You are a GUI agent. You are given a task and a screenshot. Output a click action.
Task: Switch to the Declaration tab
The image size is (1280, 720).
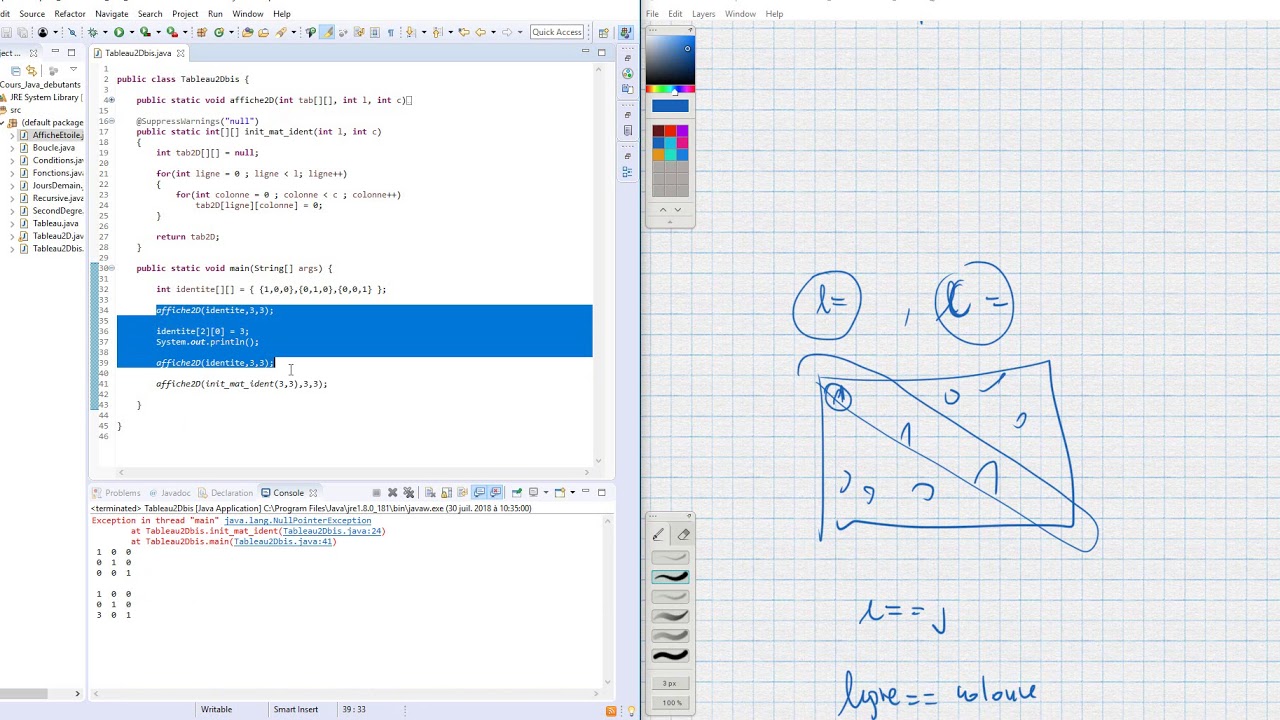click(x=225, y=493)
